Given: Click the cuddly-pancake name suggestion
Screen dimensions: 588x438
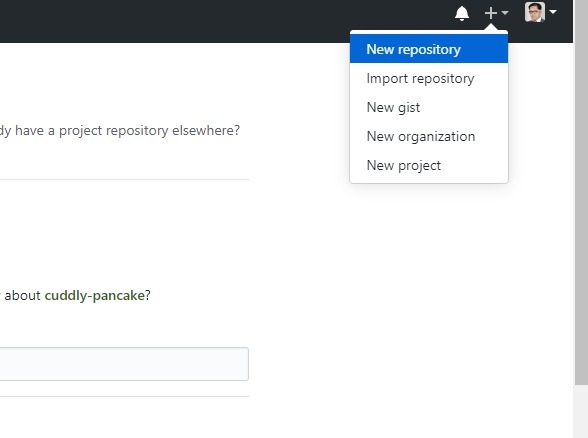Looking at the screenshot, I should [94, 296].
